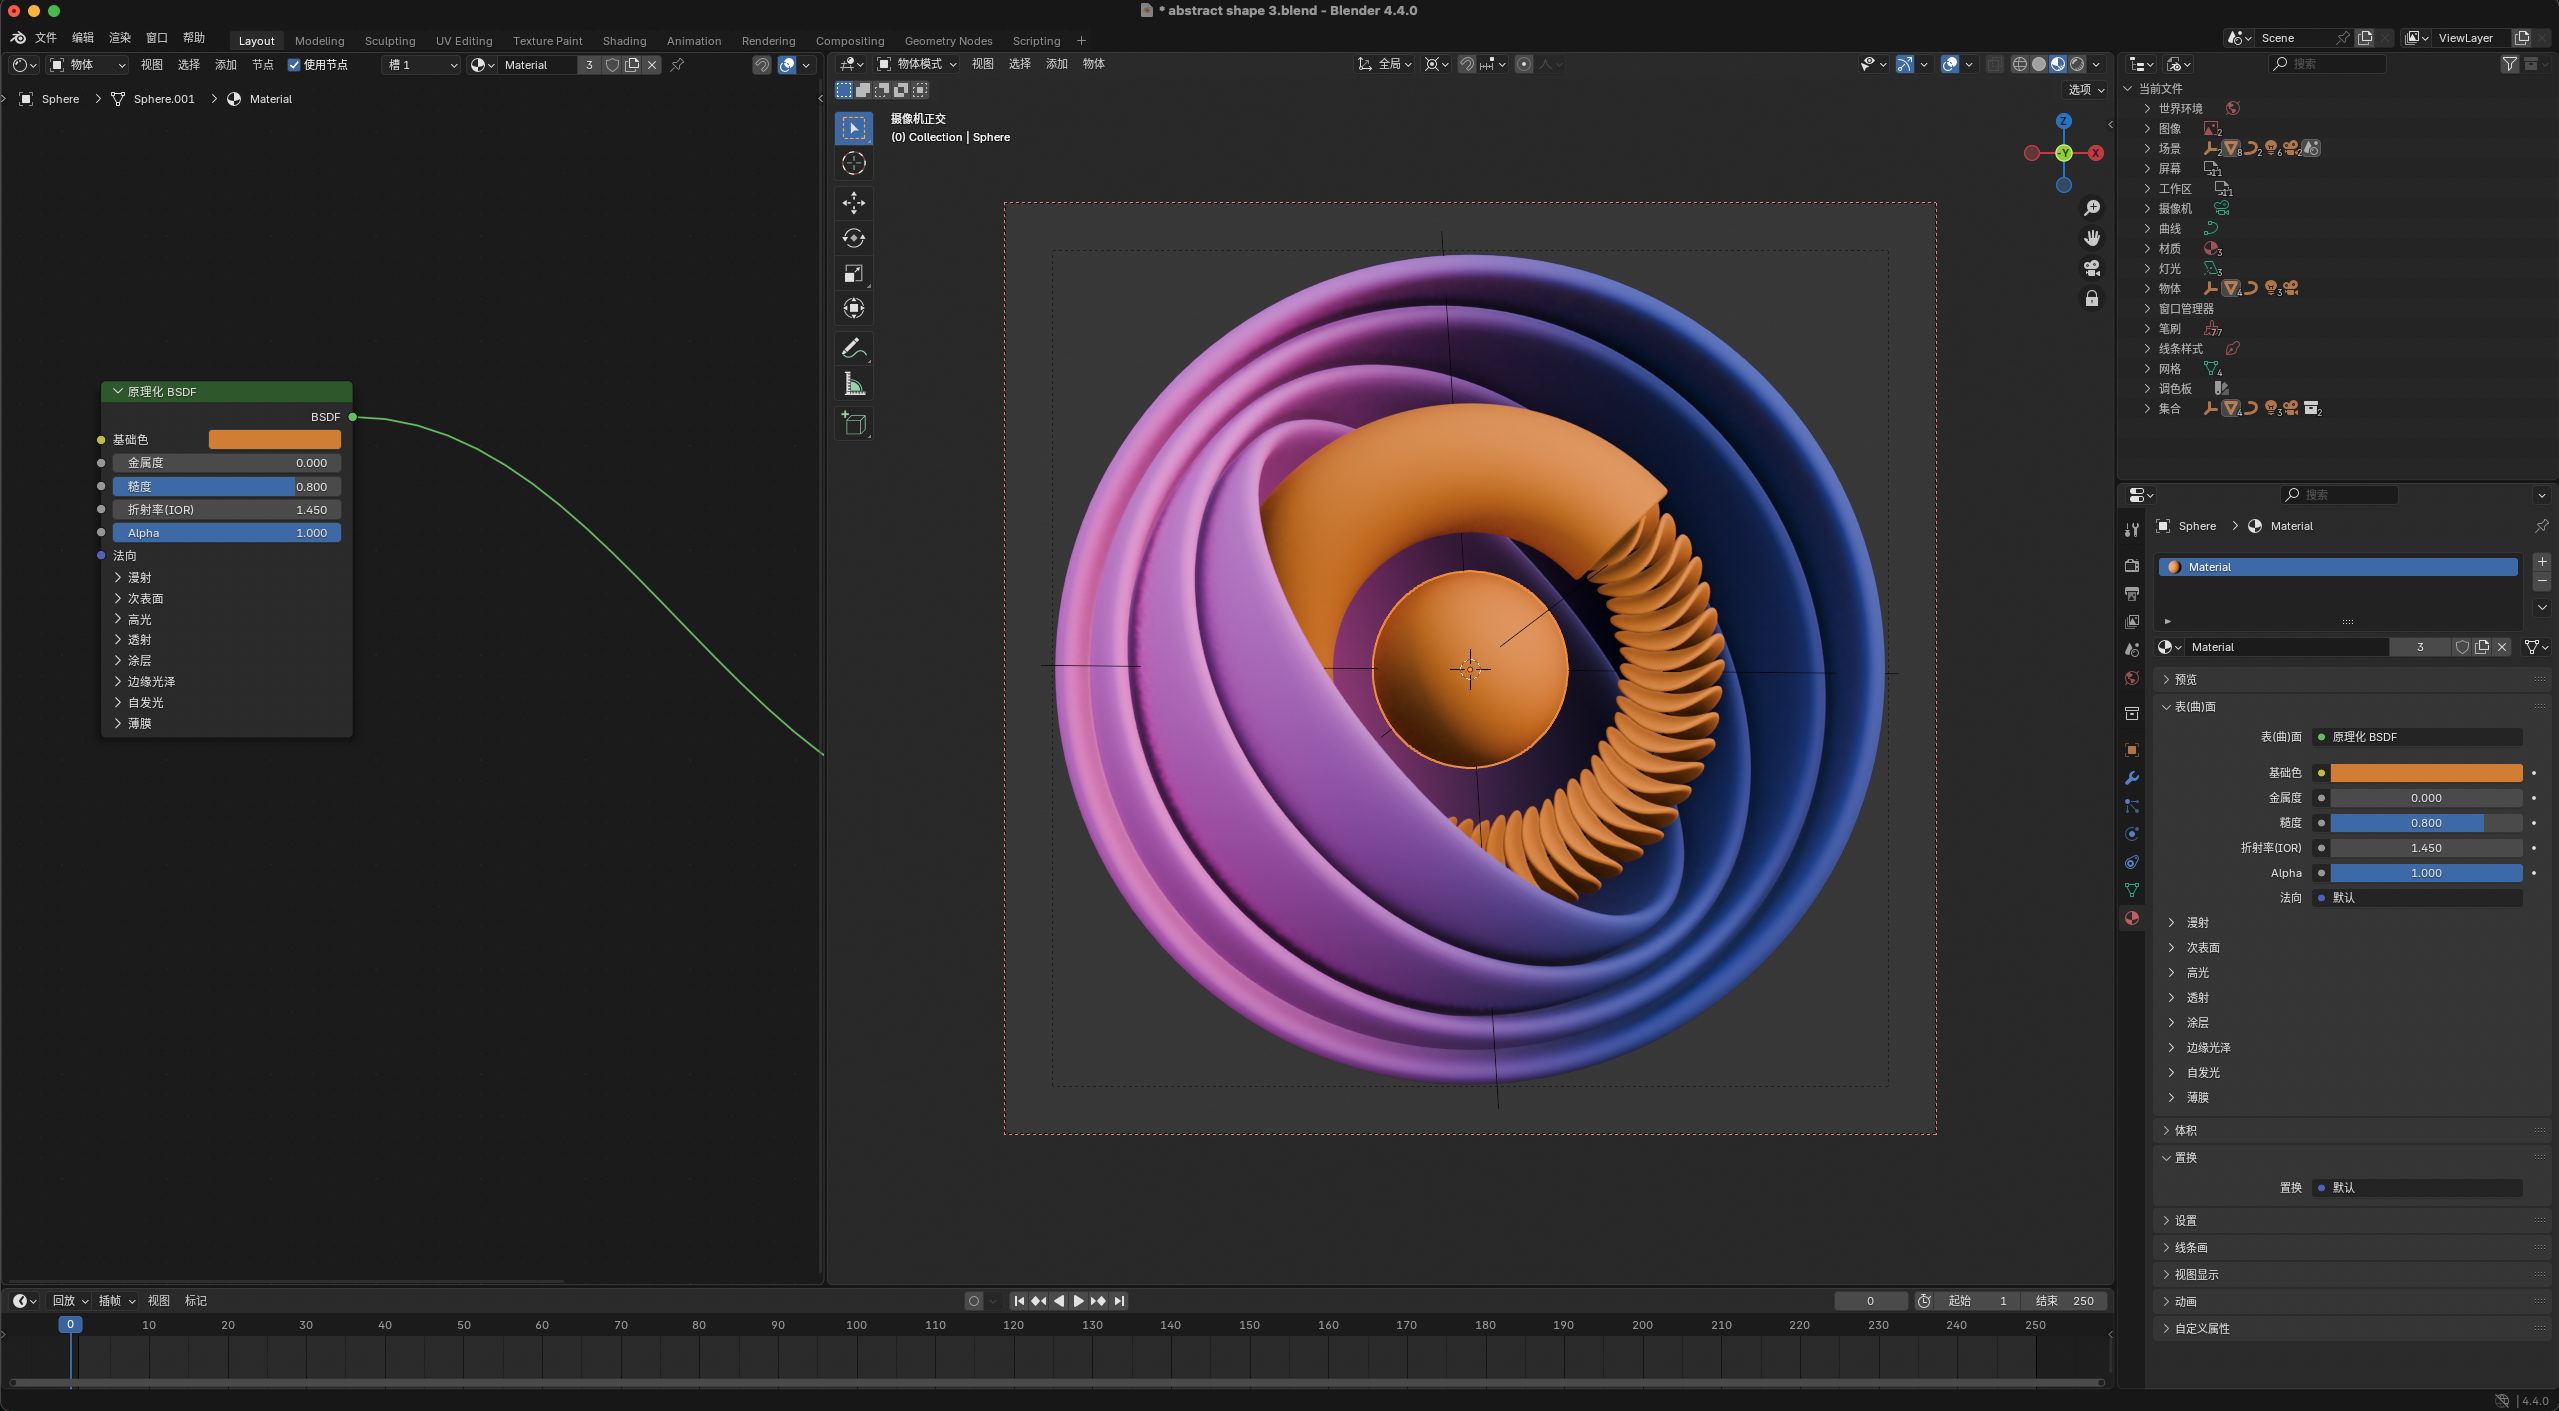Switch to the Shading workspace tab

pyautogui.click(x=624, y=41)
